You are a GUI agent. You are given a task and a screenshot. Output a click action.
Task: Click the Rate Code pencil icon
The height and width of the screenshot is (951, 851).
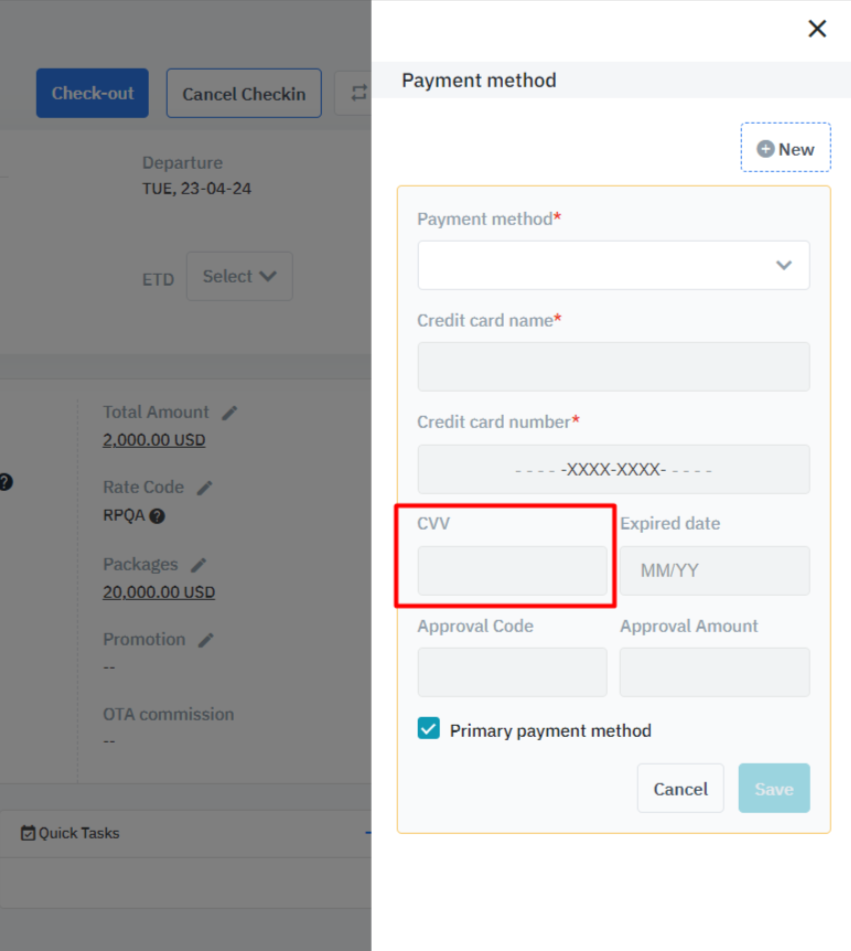[205, 487]
